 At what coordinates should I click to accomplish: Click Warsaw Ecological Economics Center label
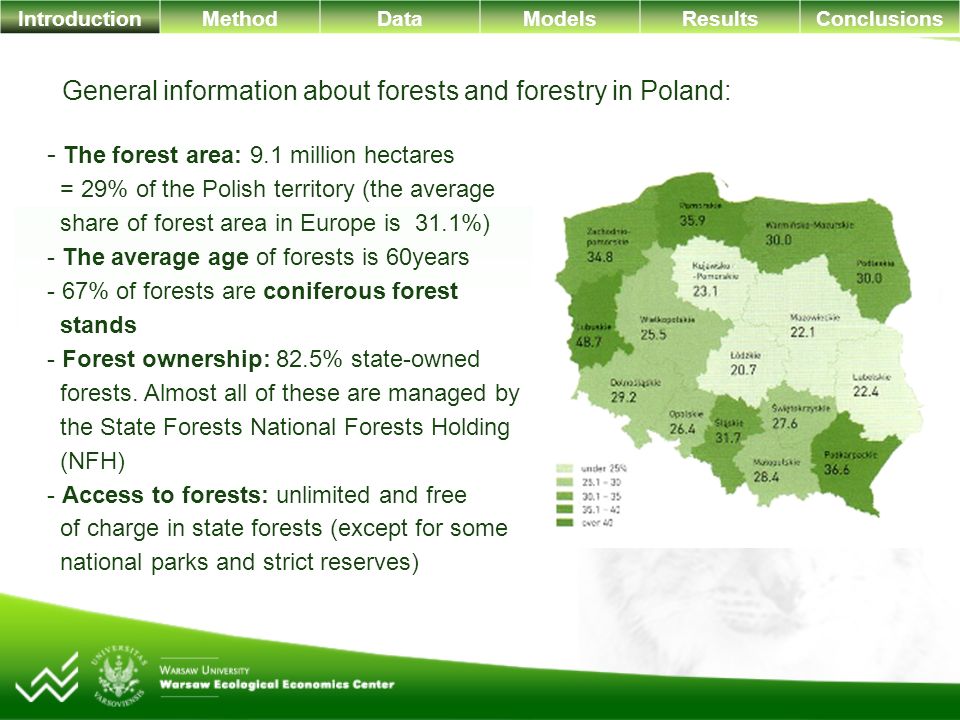277,684
